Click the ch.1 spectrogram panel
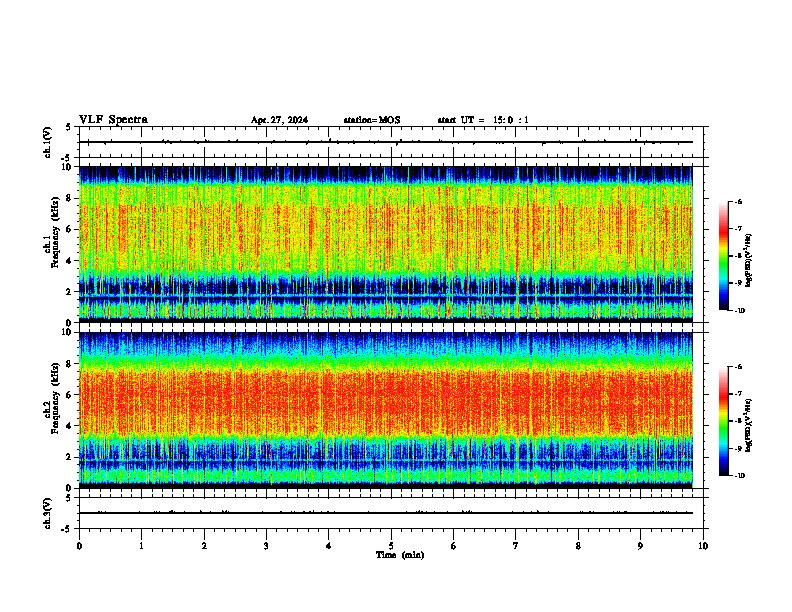Viewport: 792px width, 612px height. [386, 244]
